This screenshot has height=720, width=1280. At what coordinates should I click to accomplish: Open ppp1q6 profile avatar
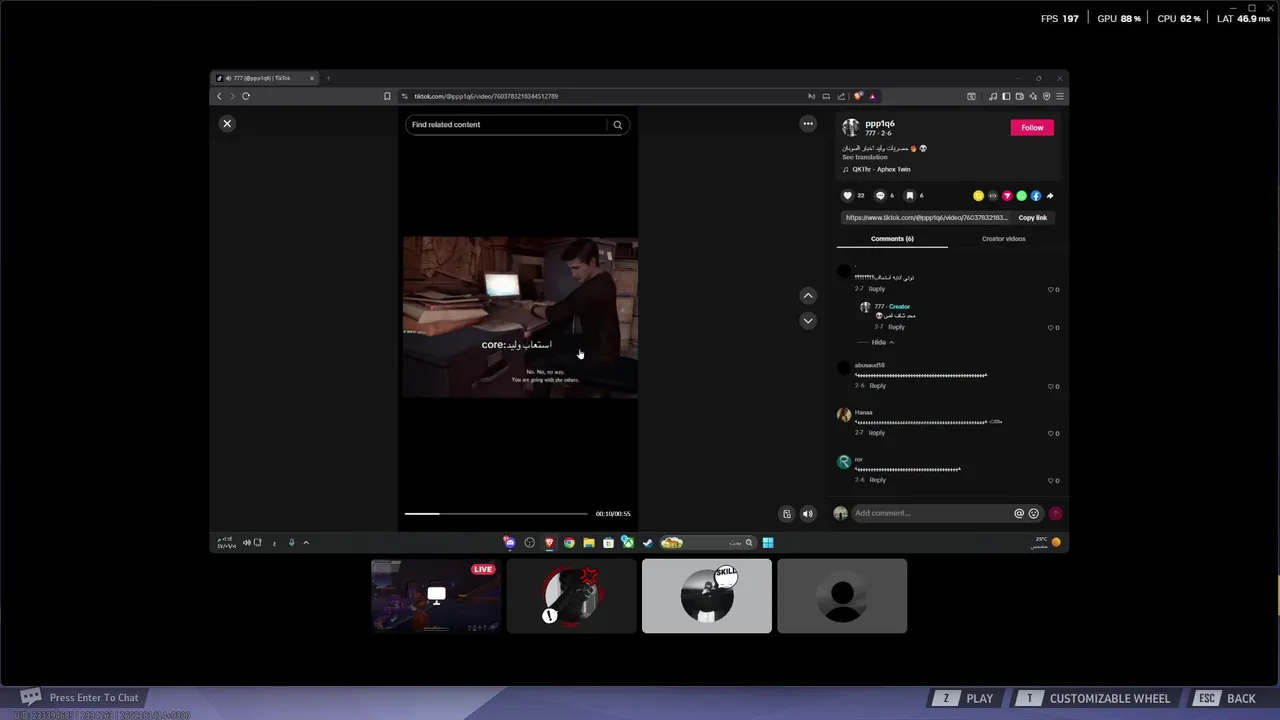[851, 127]
